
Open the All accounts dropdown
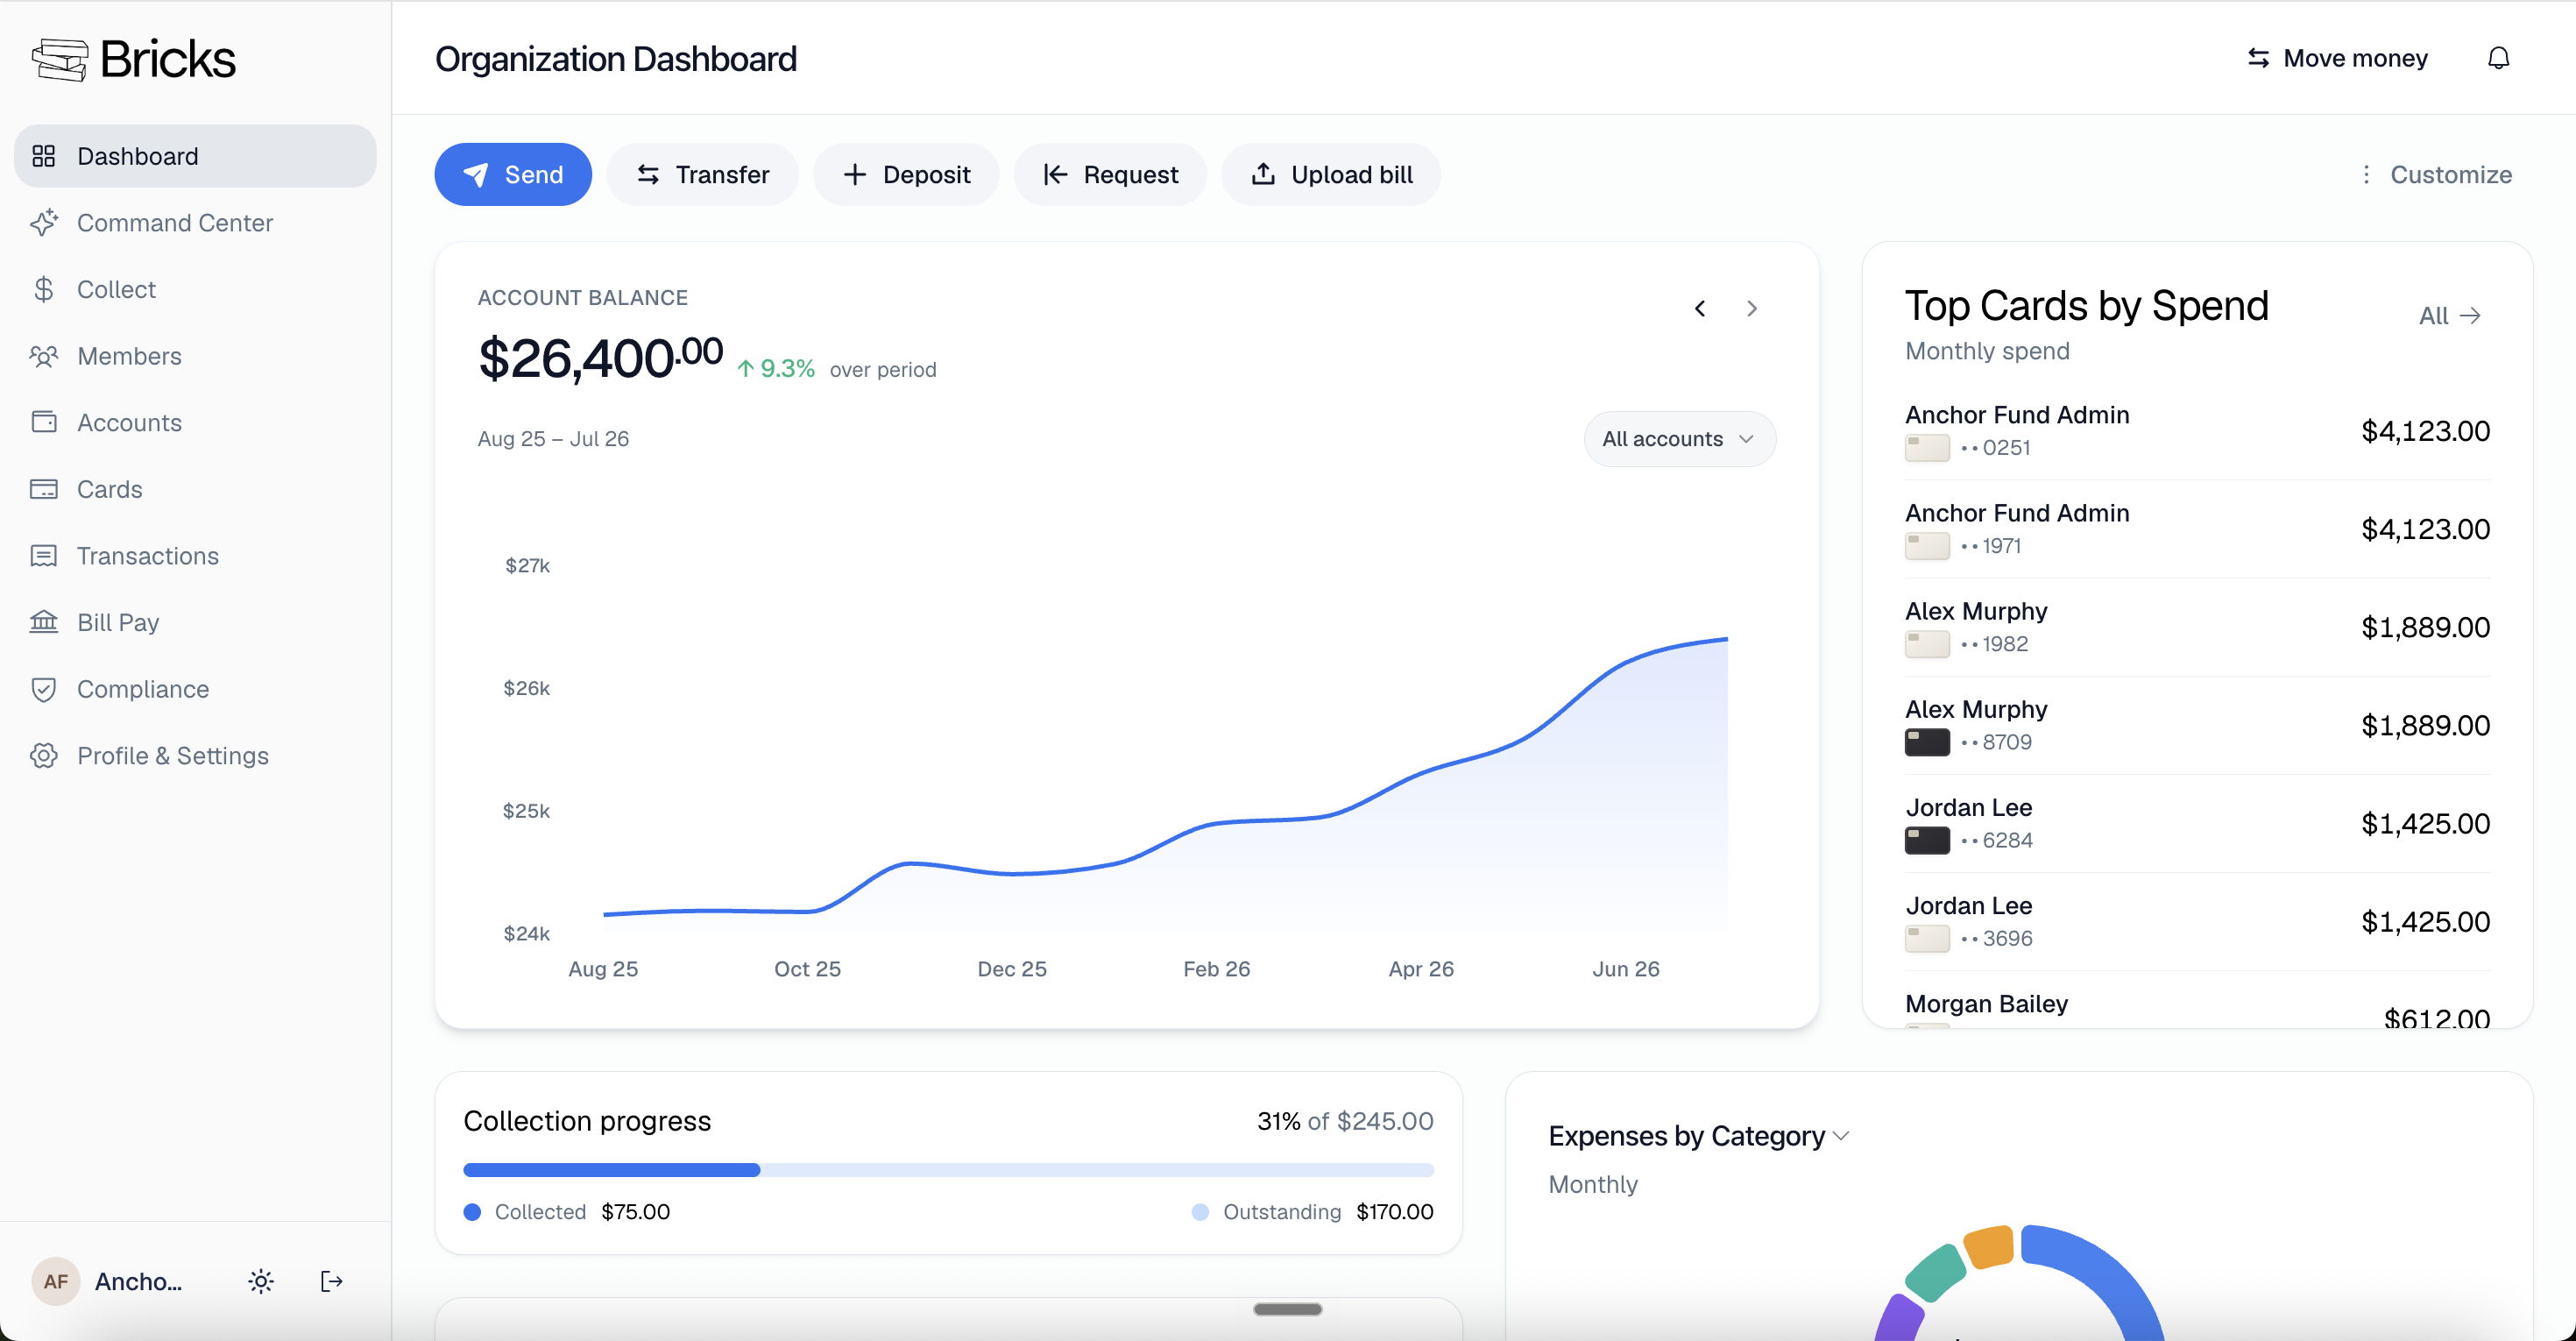[x=1679, y=438]
